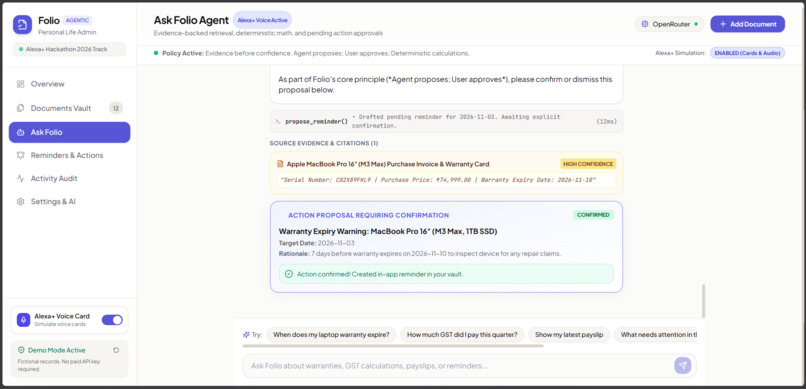Open Settings & AI
This screenshot has height=389, width=806.
pyautogui.click(x=69, y=201)
